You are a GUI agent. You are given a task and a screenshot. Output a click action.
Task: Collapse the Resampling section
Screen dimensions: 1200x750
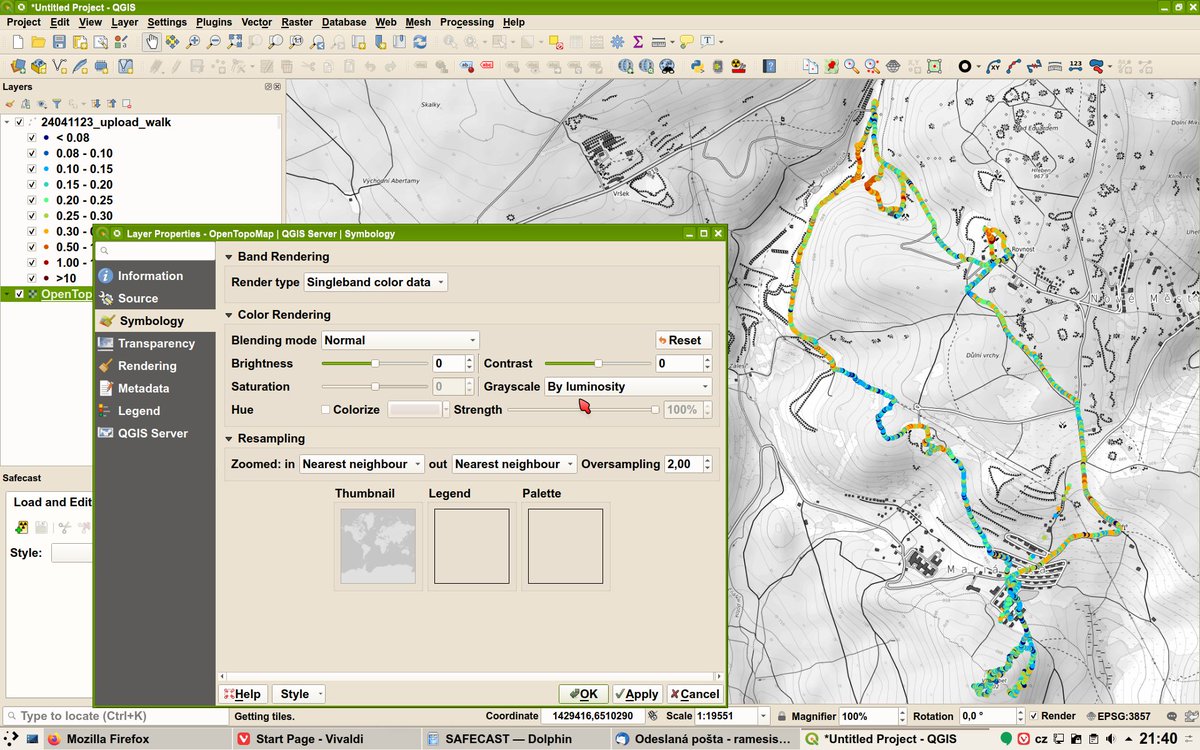click(x=229, y=438)
